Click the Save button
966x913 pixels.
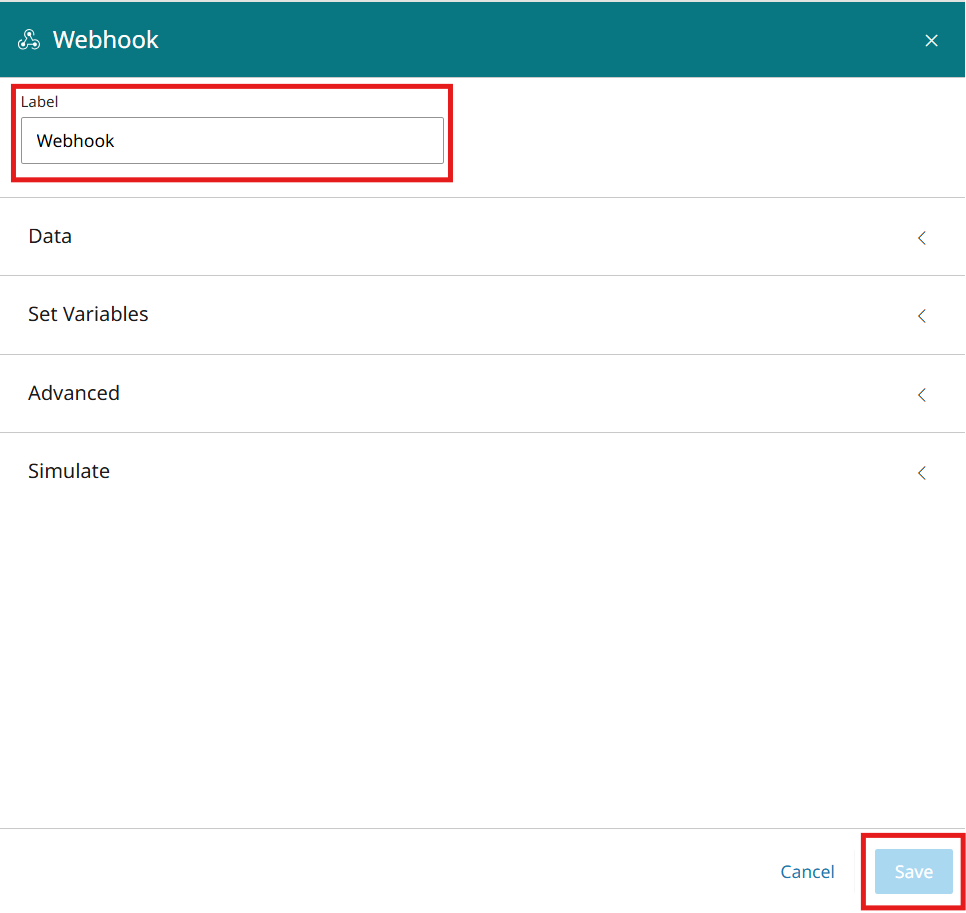point(914,872)
